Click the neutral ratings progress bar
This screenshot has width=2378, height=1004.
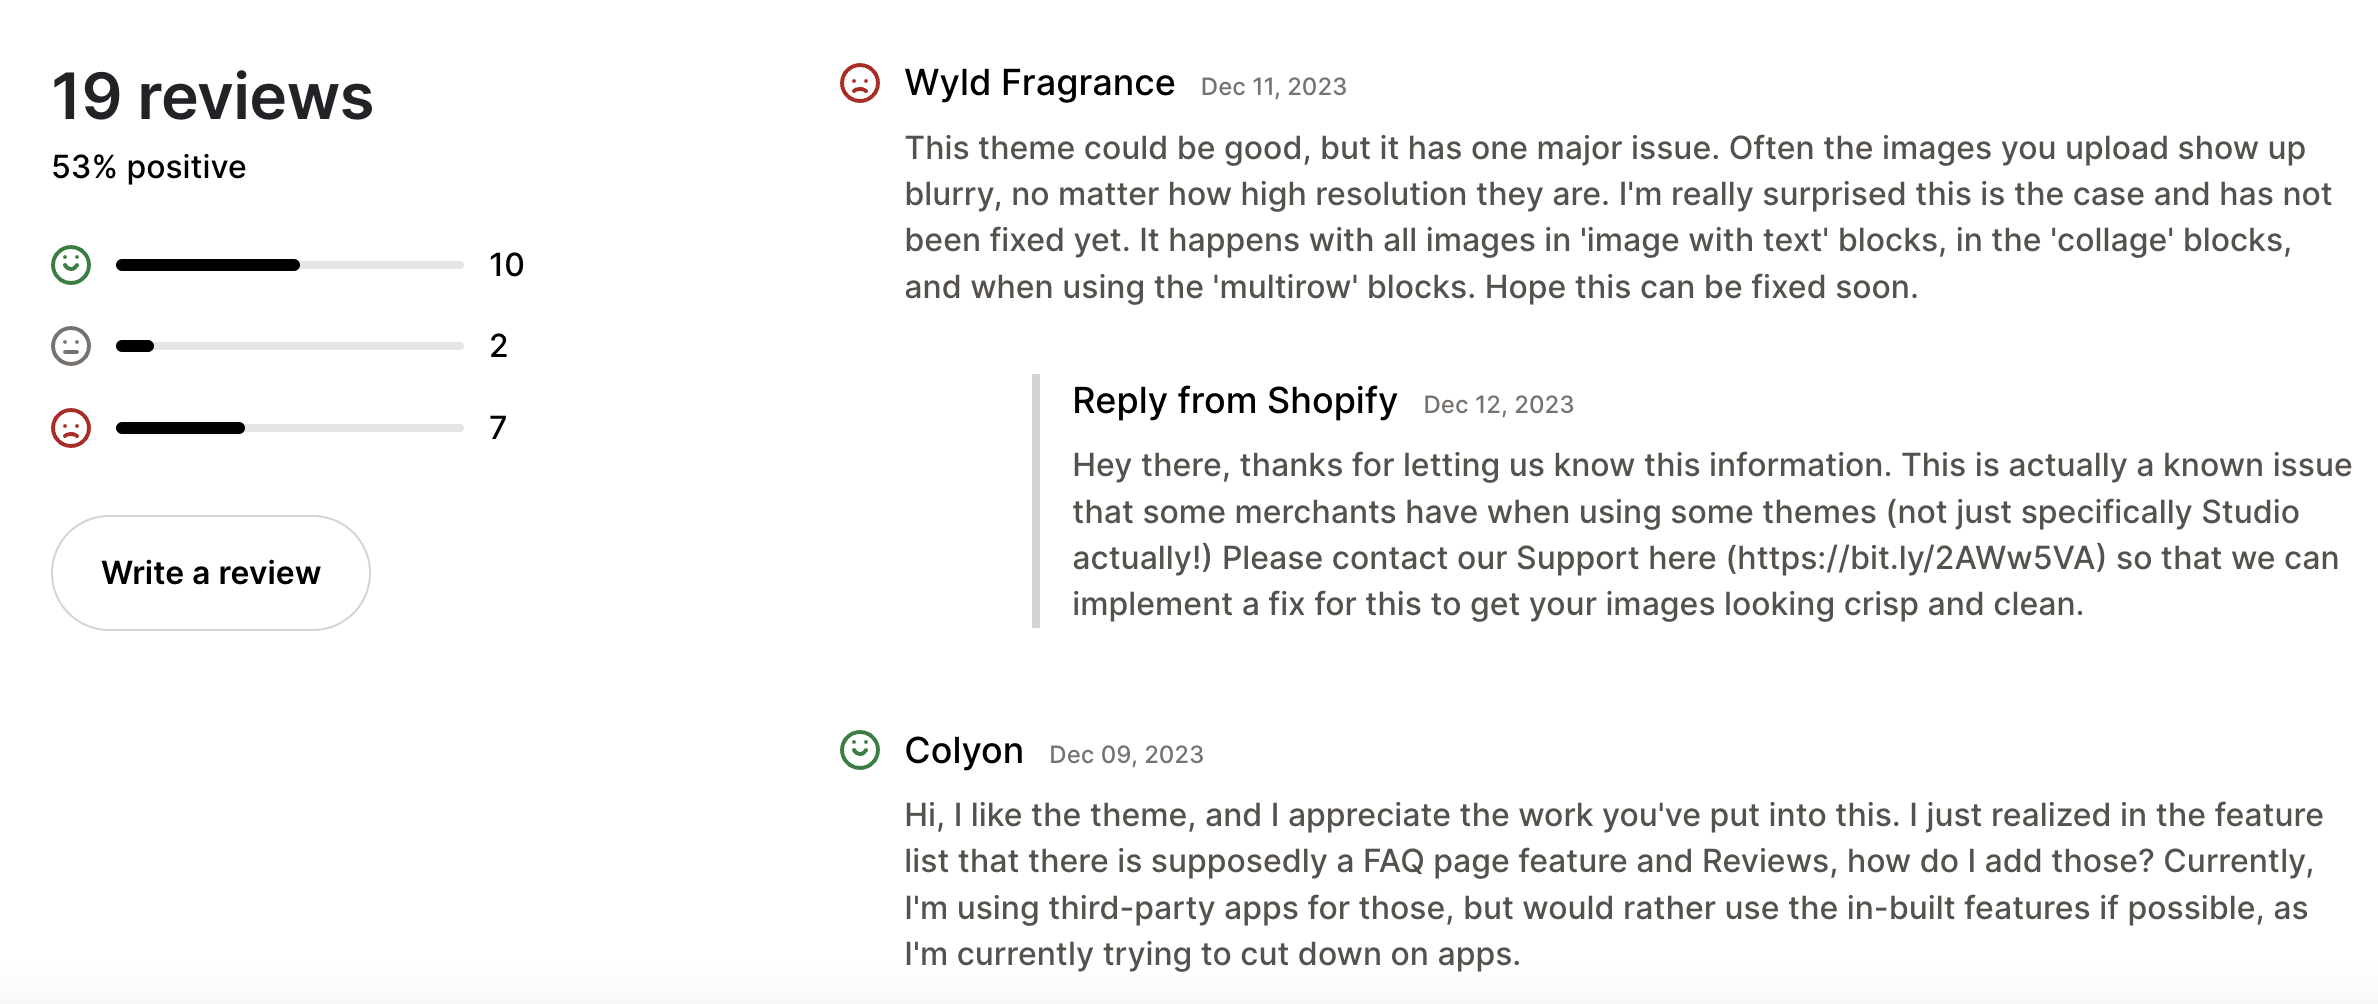(x=290, y=346)
